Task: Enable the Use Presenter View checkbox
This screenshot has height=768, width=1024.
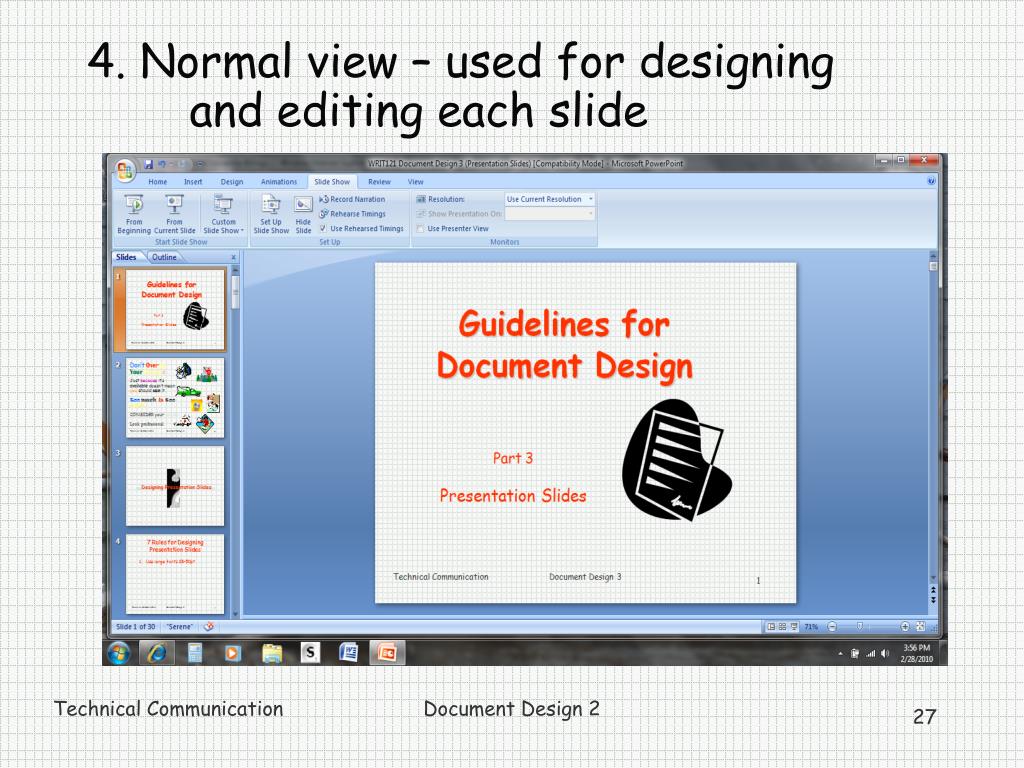Action: (421, 228)
